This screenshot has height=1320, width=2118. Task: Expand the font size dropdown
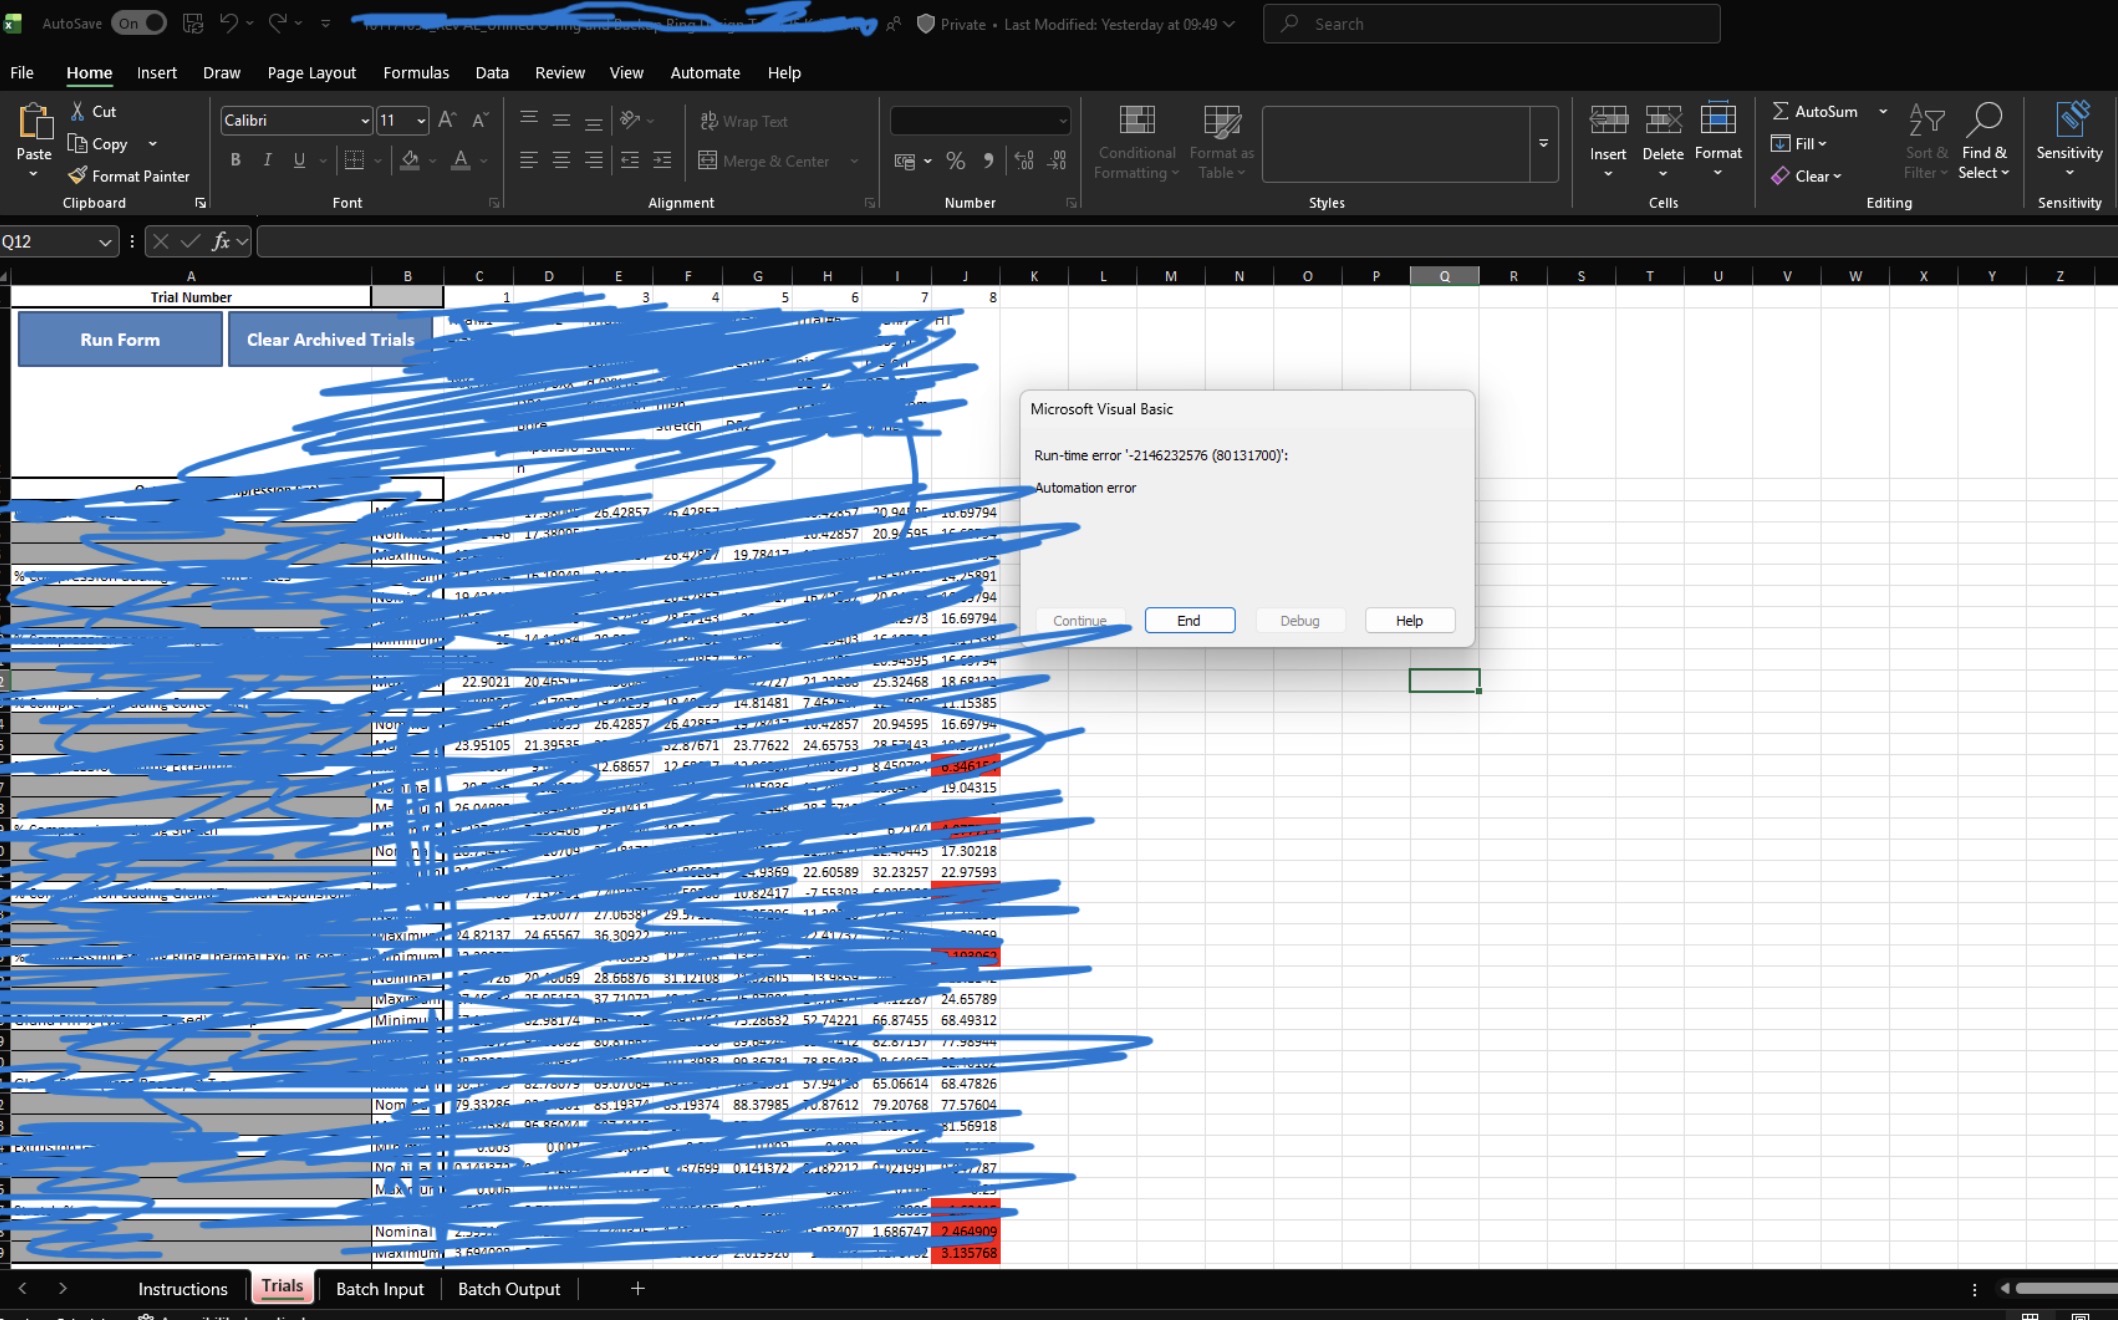coord(421,121)
